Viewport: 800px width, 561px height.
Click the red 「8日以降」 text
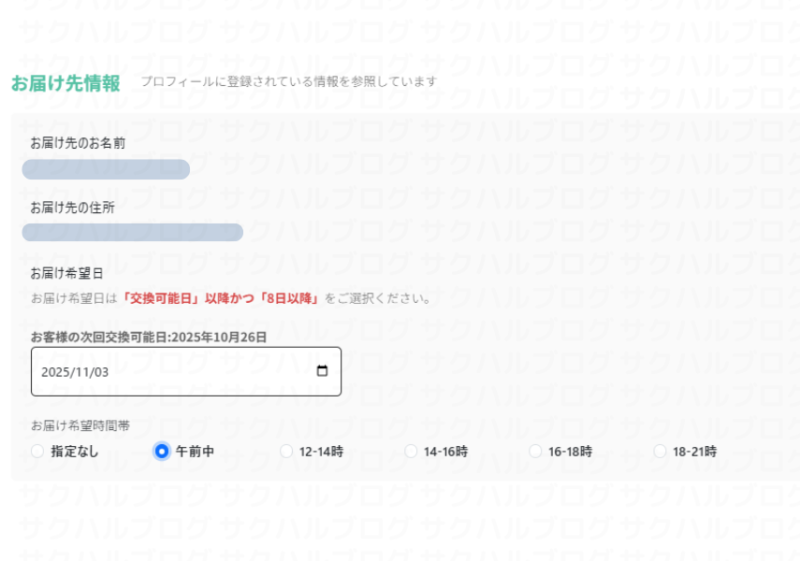(289, 298)
